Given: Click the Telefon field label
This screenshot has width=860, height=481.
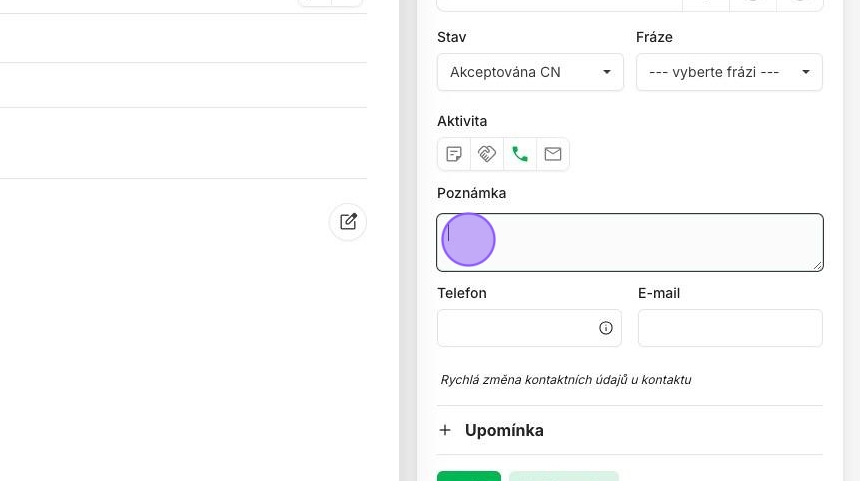Looking at the screenshot, I should 462,293.
